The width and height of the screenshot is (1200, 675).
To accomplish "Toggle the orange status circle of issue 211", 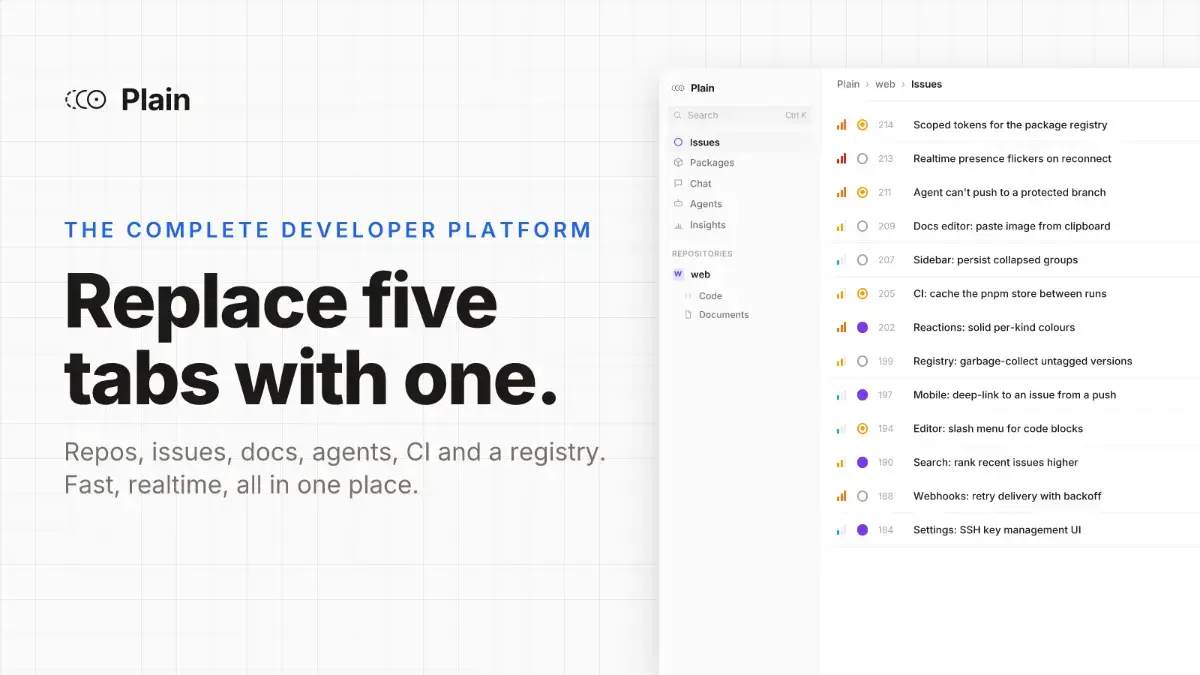I will click(863, 192).
